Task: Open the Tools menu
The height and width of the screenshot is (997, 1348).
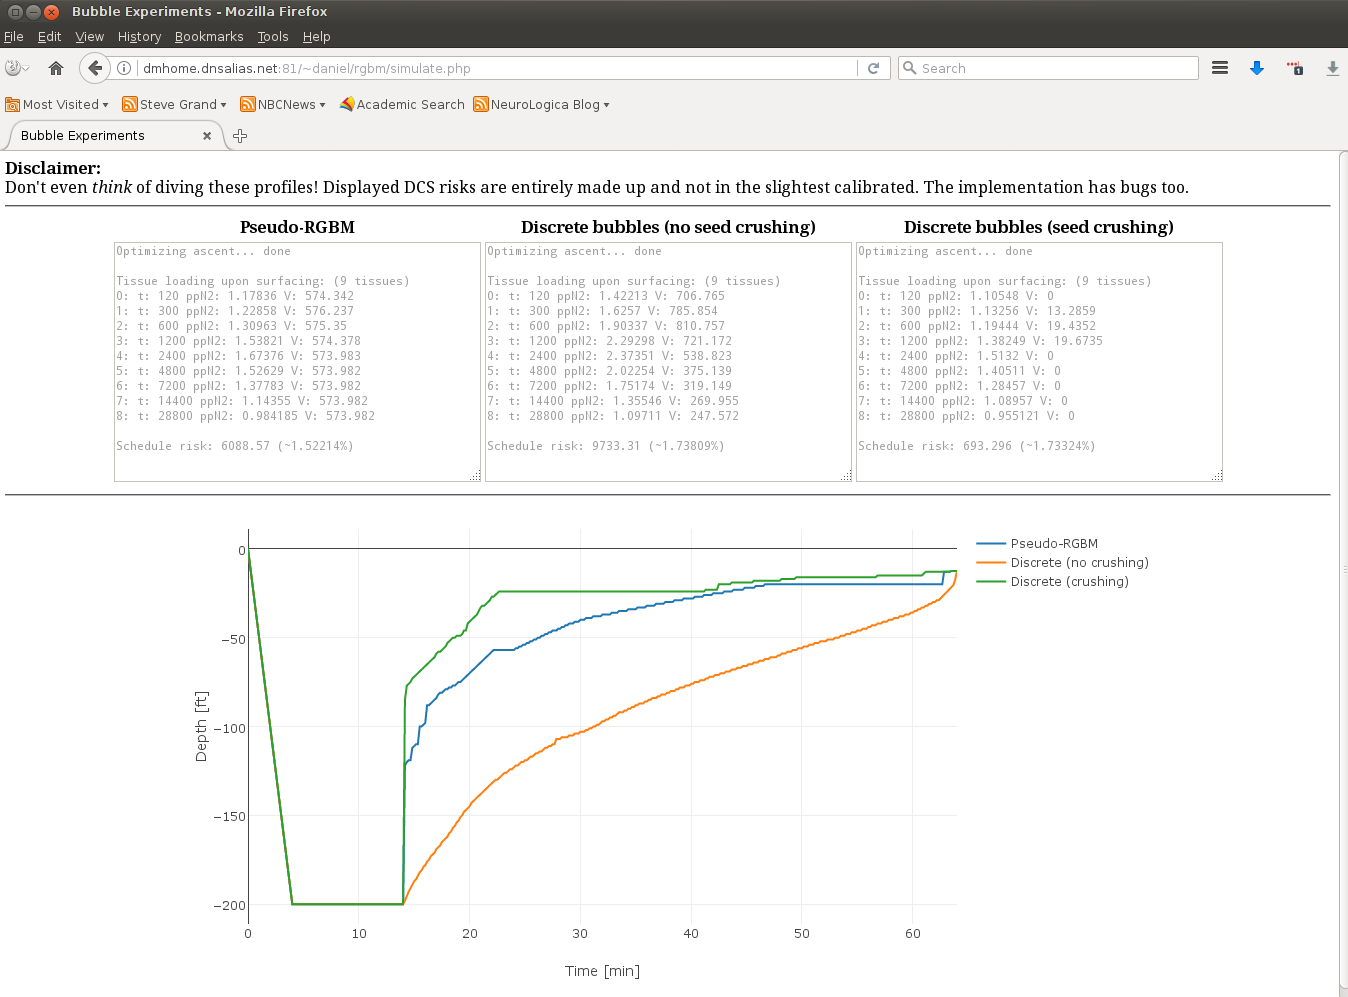Action: click(x=272, y=37)
